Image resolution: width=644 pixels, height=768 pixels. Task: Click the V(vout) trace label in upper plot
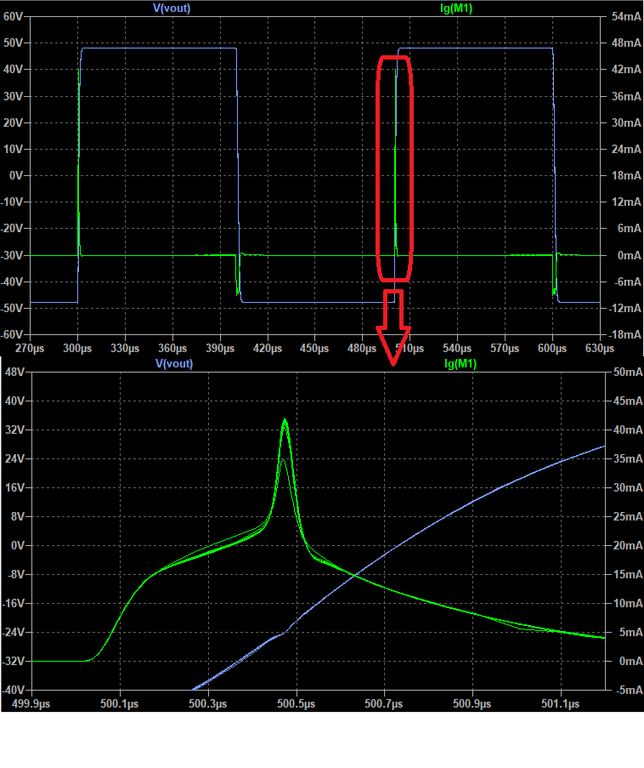pos(171,8)
